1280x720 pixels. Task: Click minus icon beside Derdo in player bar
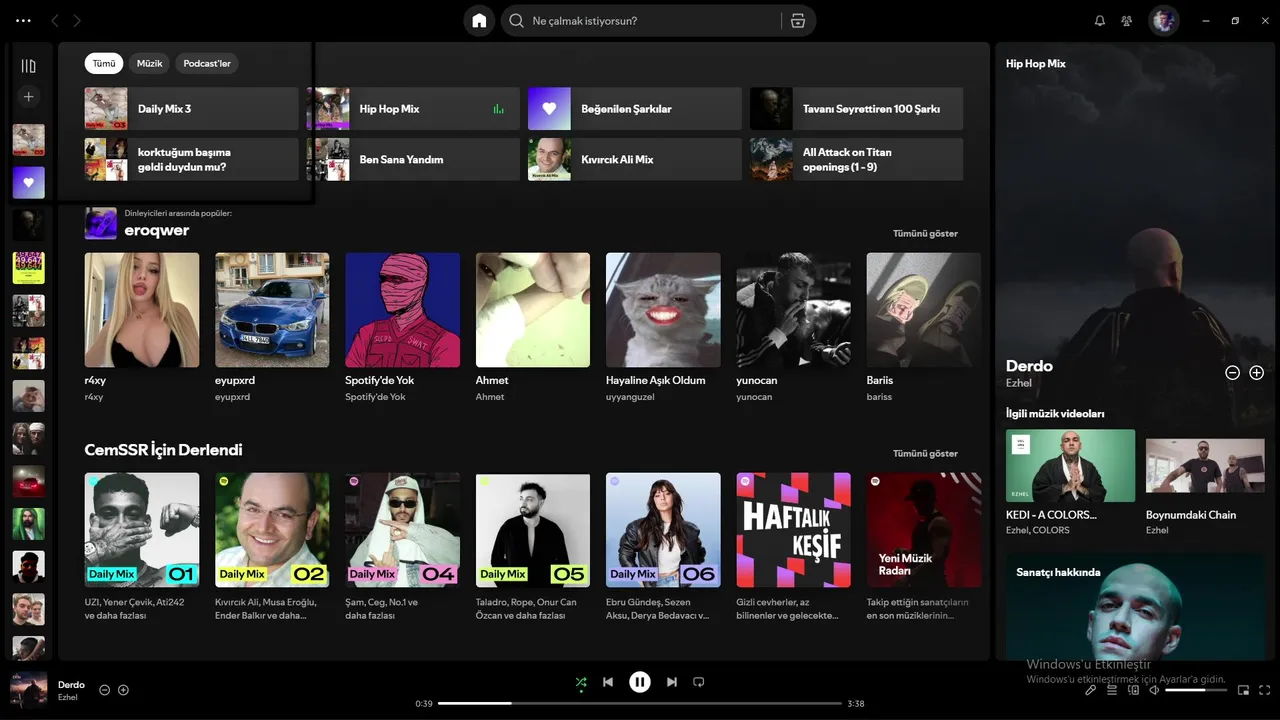(x=104, y=690)
